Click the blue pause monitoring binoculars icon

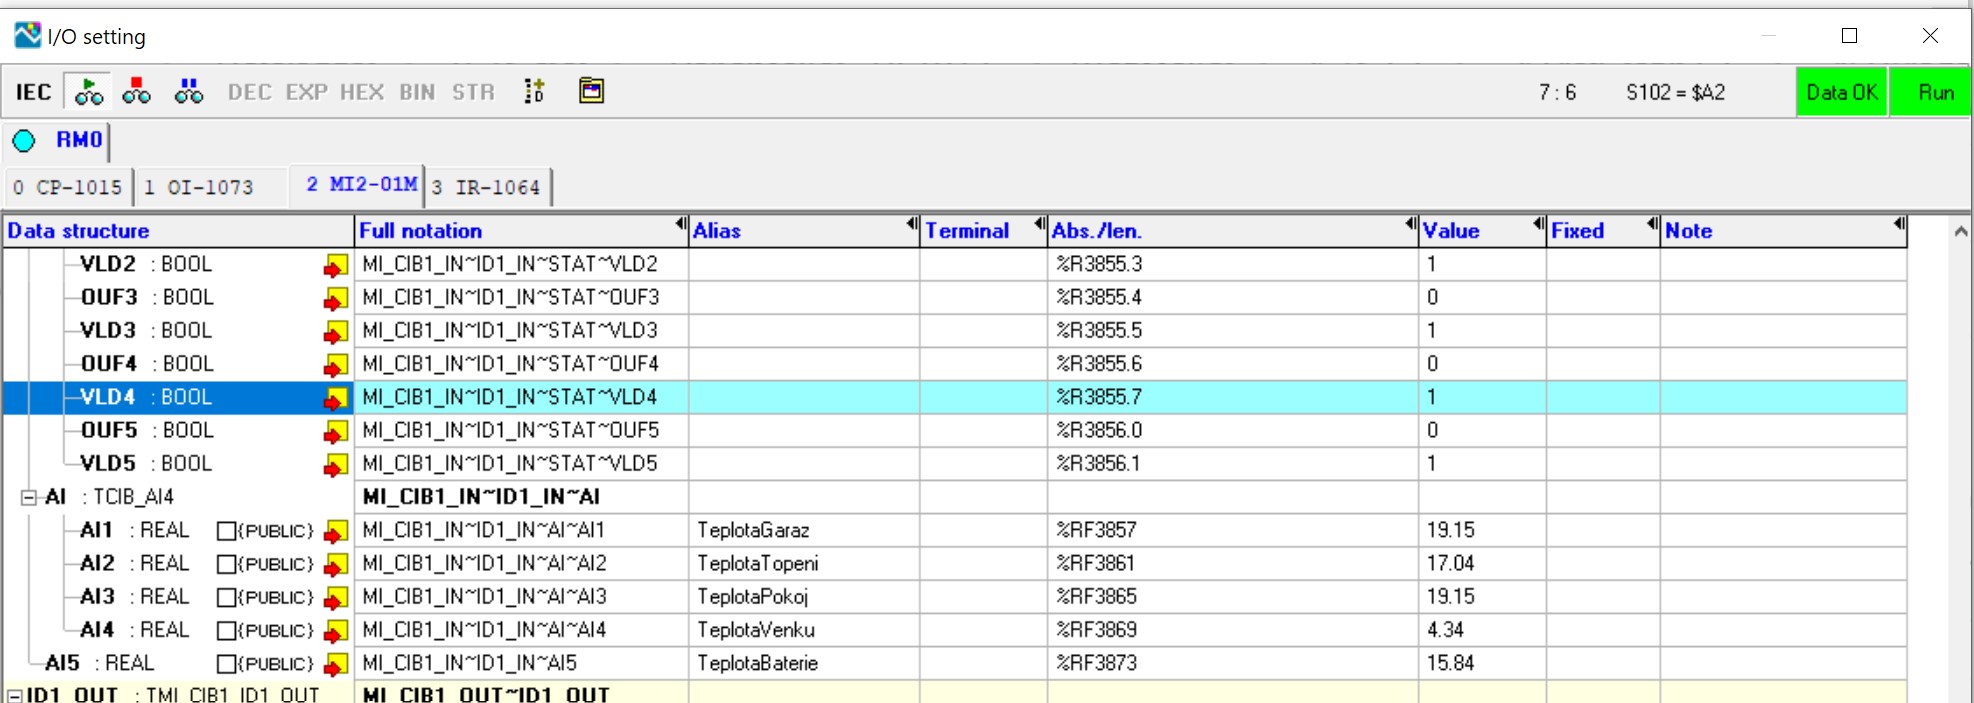point(188,92)
